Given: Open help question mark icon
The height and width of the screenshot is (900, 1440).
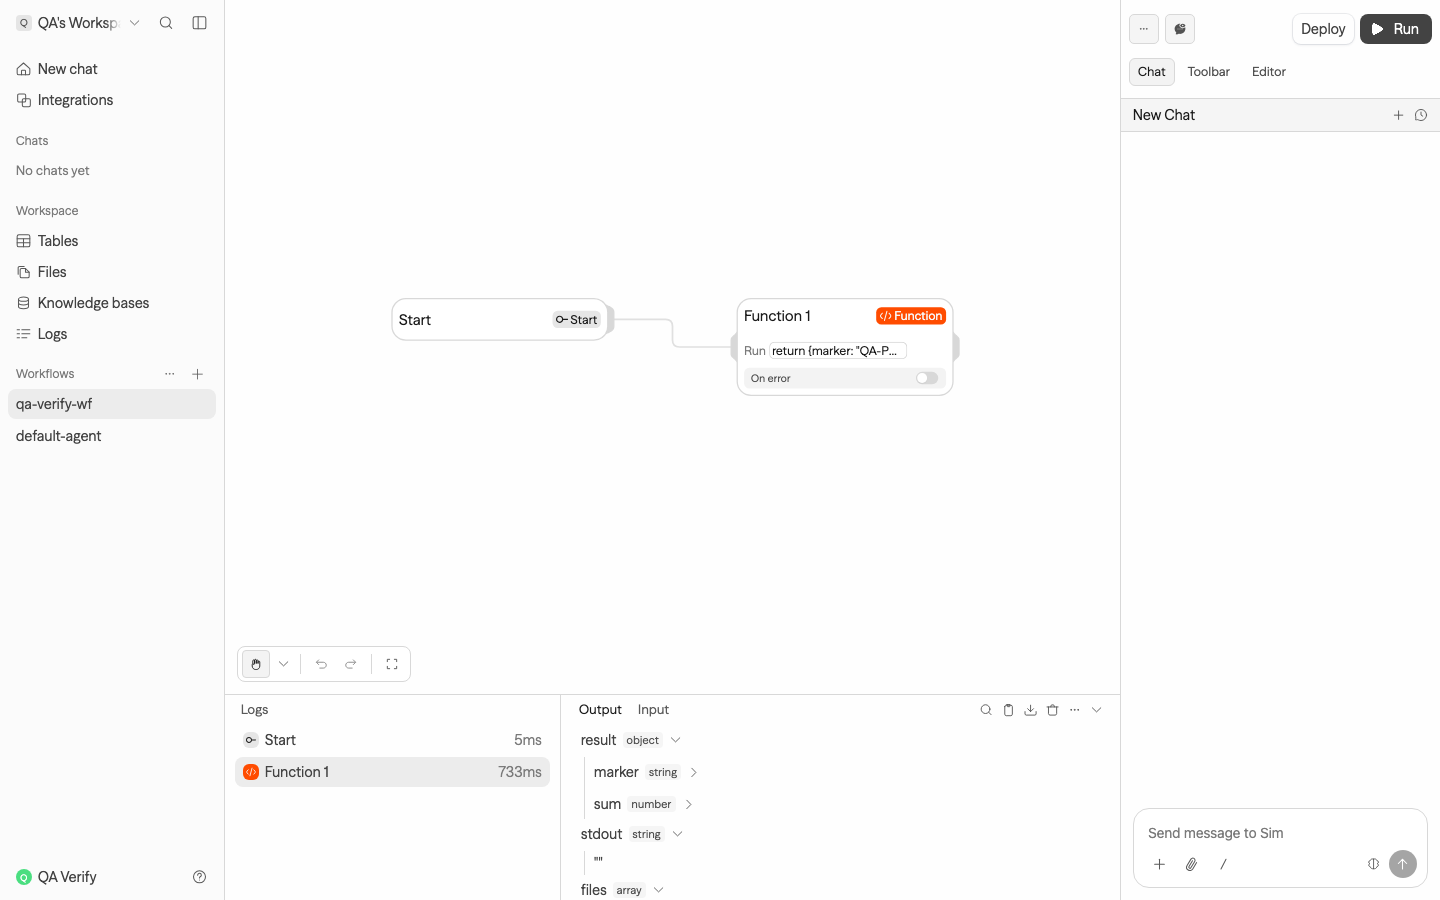Looking at the screenshot, I should 199,877.
